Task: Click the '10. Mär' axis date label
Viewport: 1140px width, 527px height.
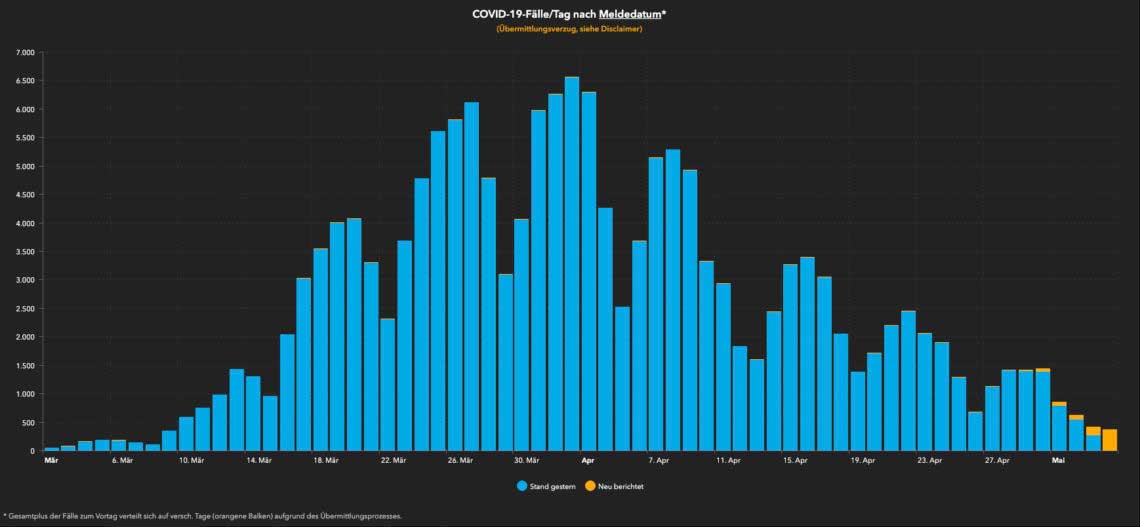Action: point(192,460)
